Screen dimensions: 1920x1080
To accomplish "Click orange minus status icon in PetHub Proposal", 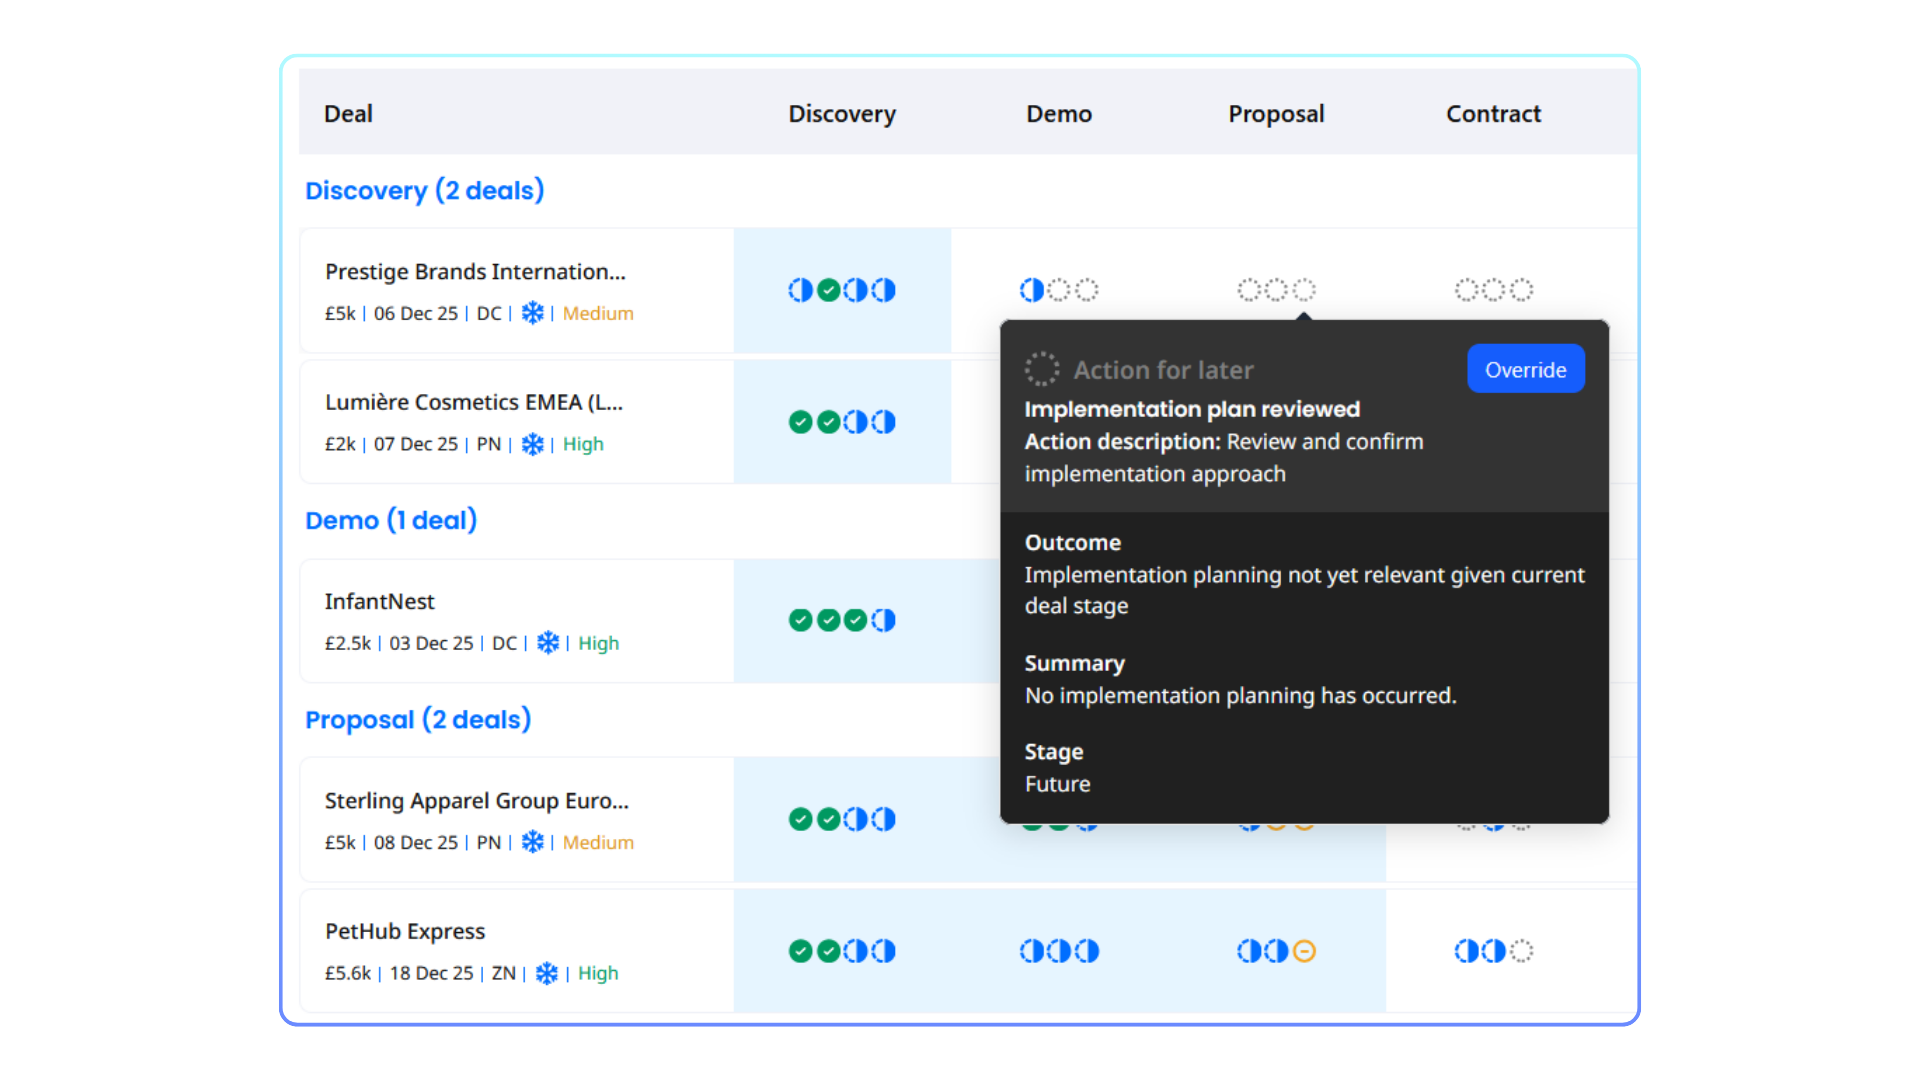I will (1304, 951).
